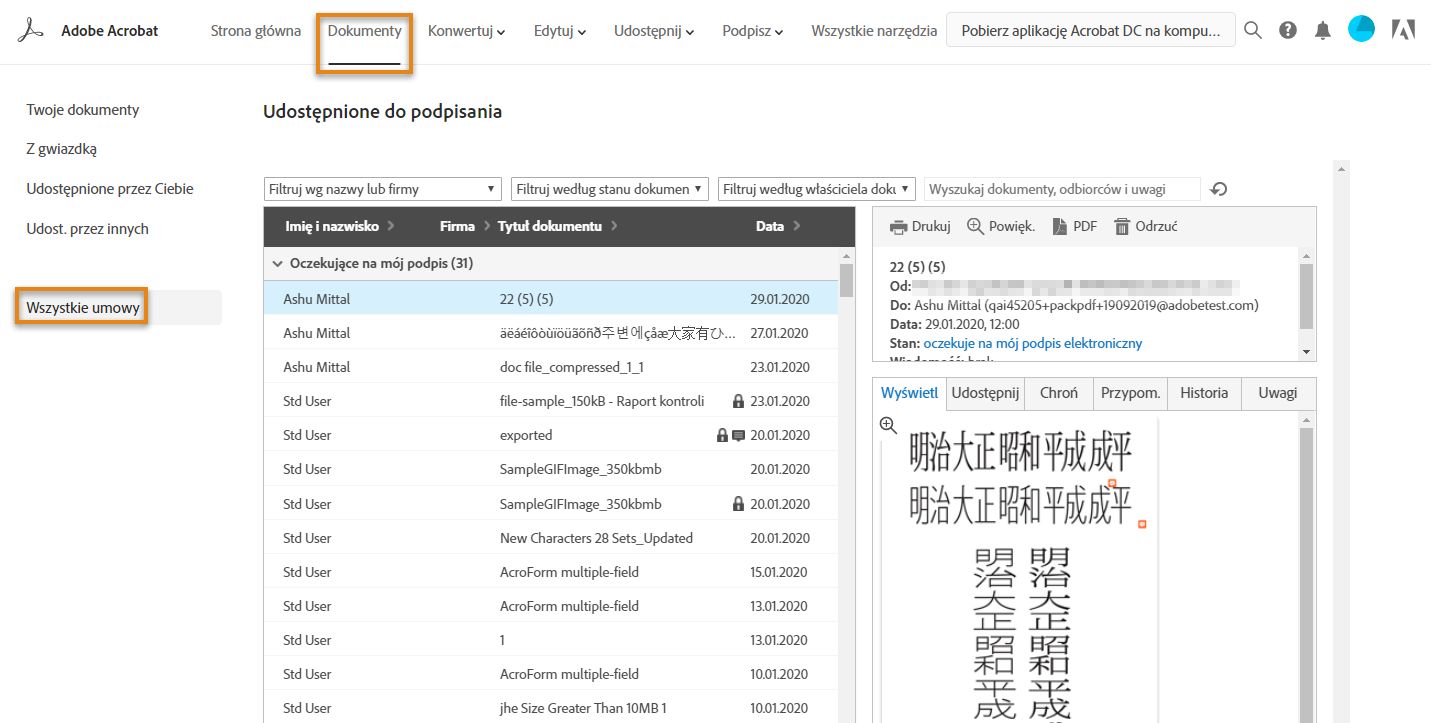The image size is (1431, 723).
Task: Click the reset filters refresh icon
Action: (1218, 189)
